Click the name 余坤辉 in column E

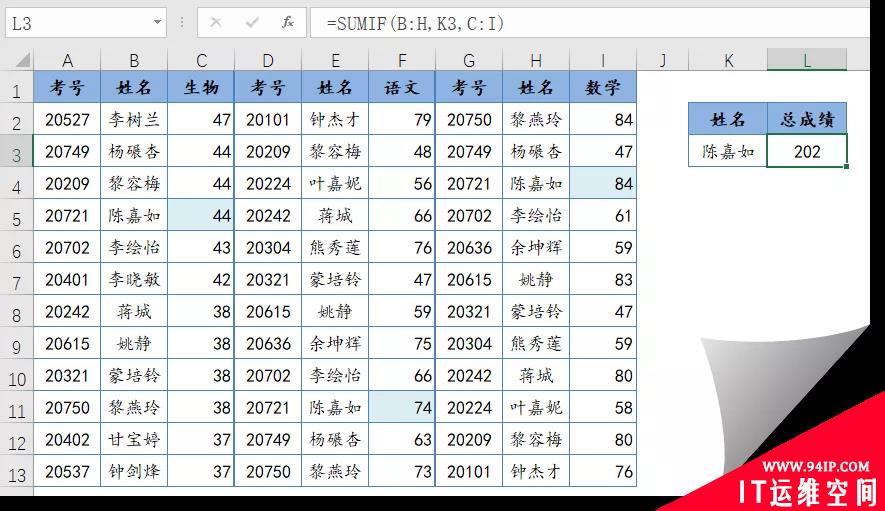point(335,343)
